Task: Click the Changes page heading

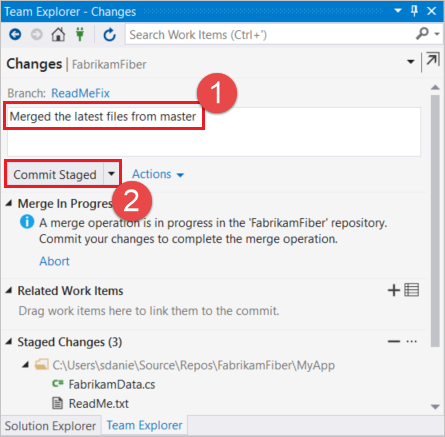Action: [34, 64]
